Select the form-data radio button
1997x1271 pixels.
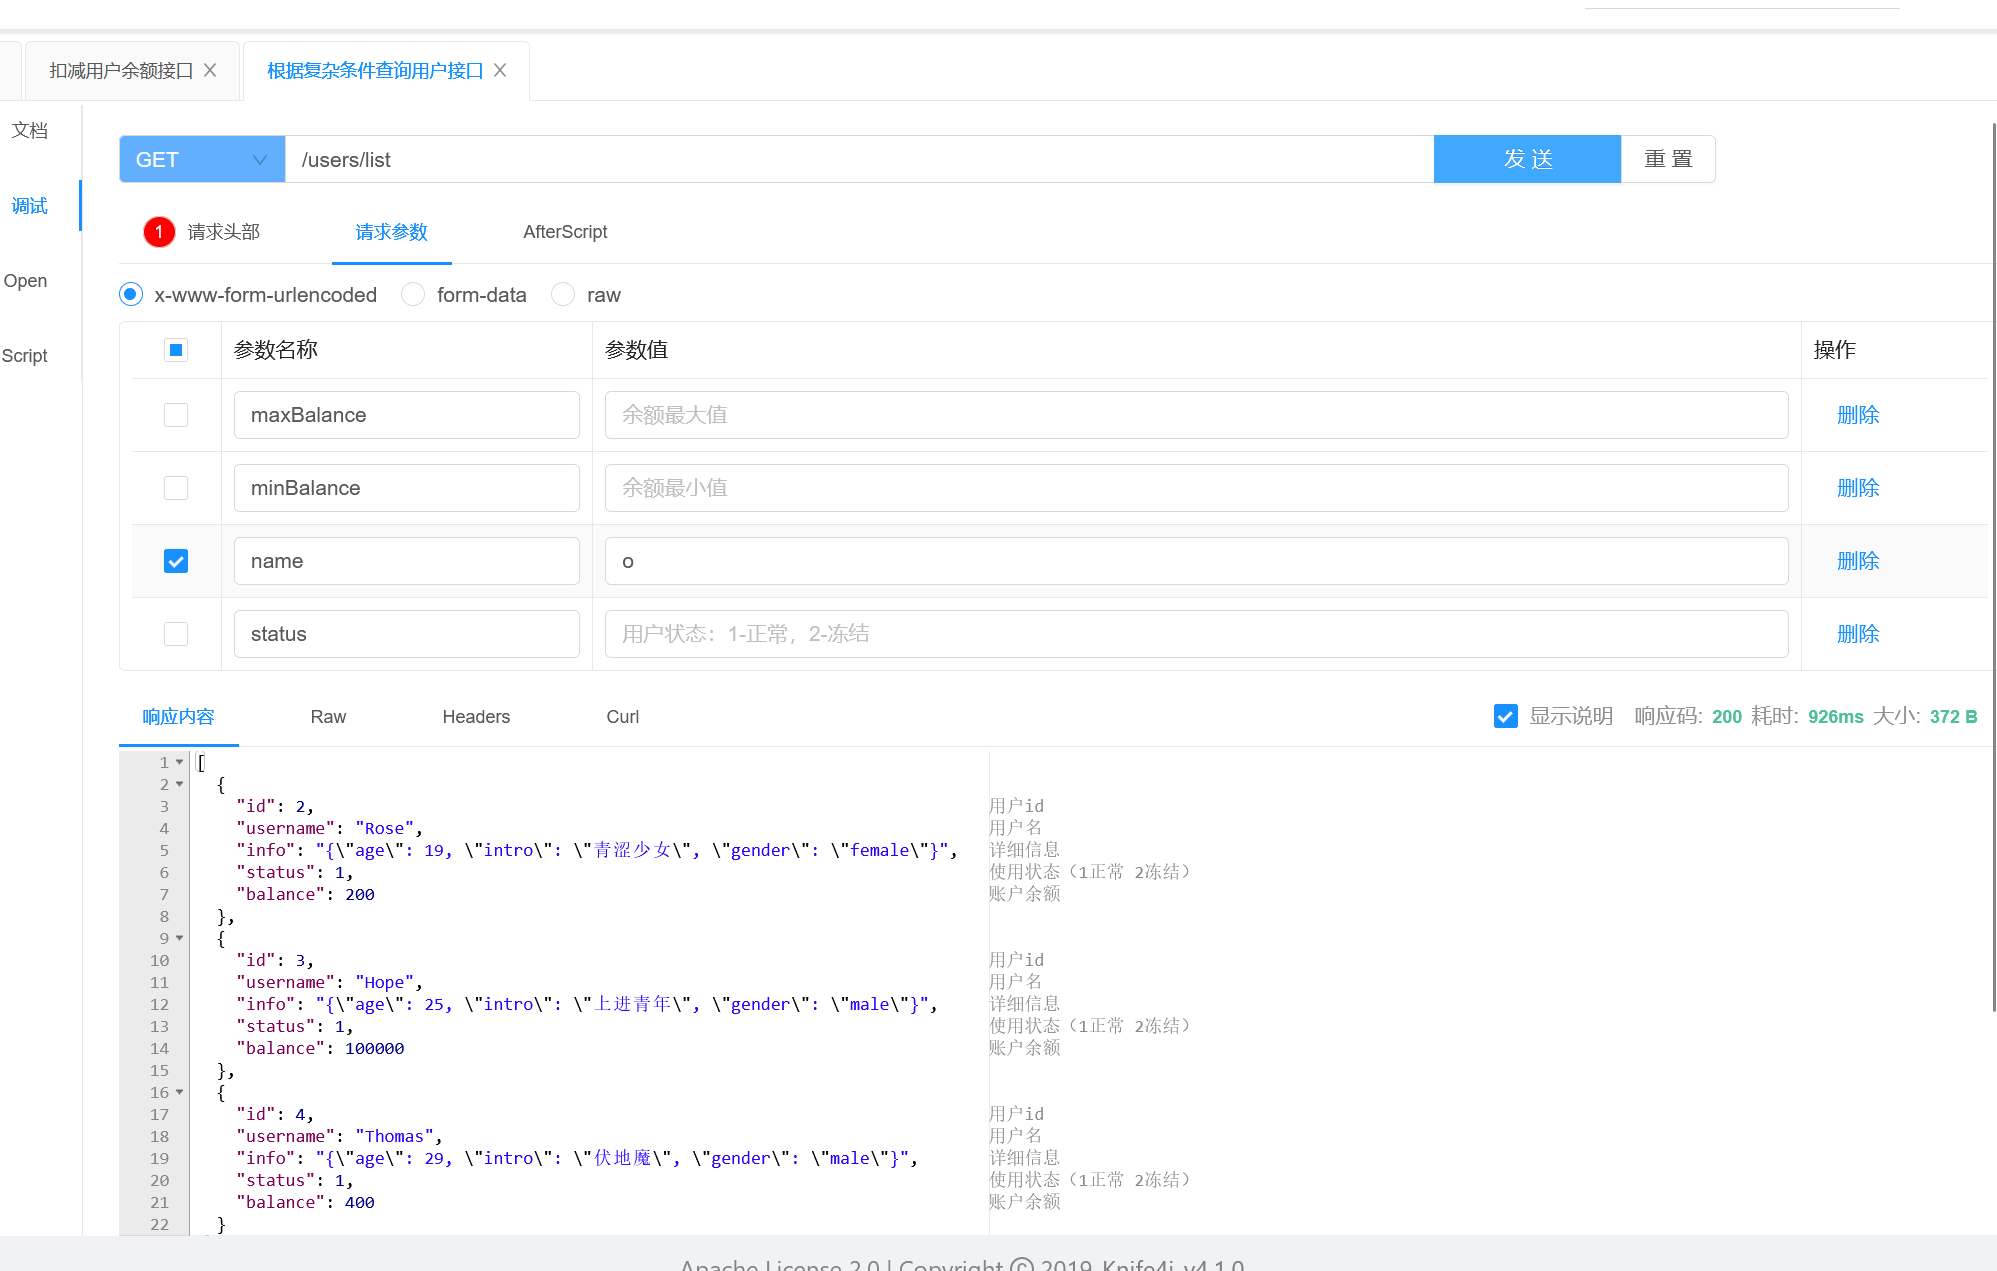[413, 294]
